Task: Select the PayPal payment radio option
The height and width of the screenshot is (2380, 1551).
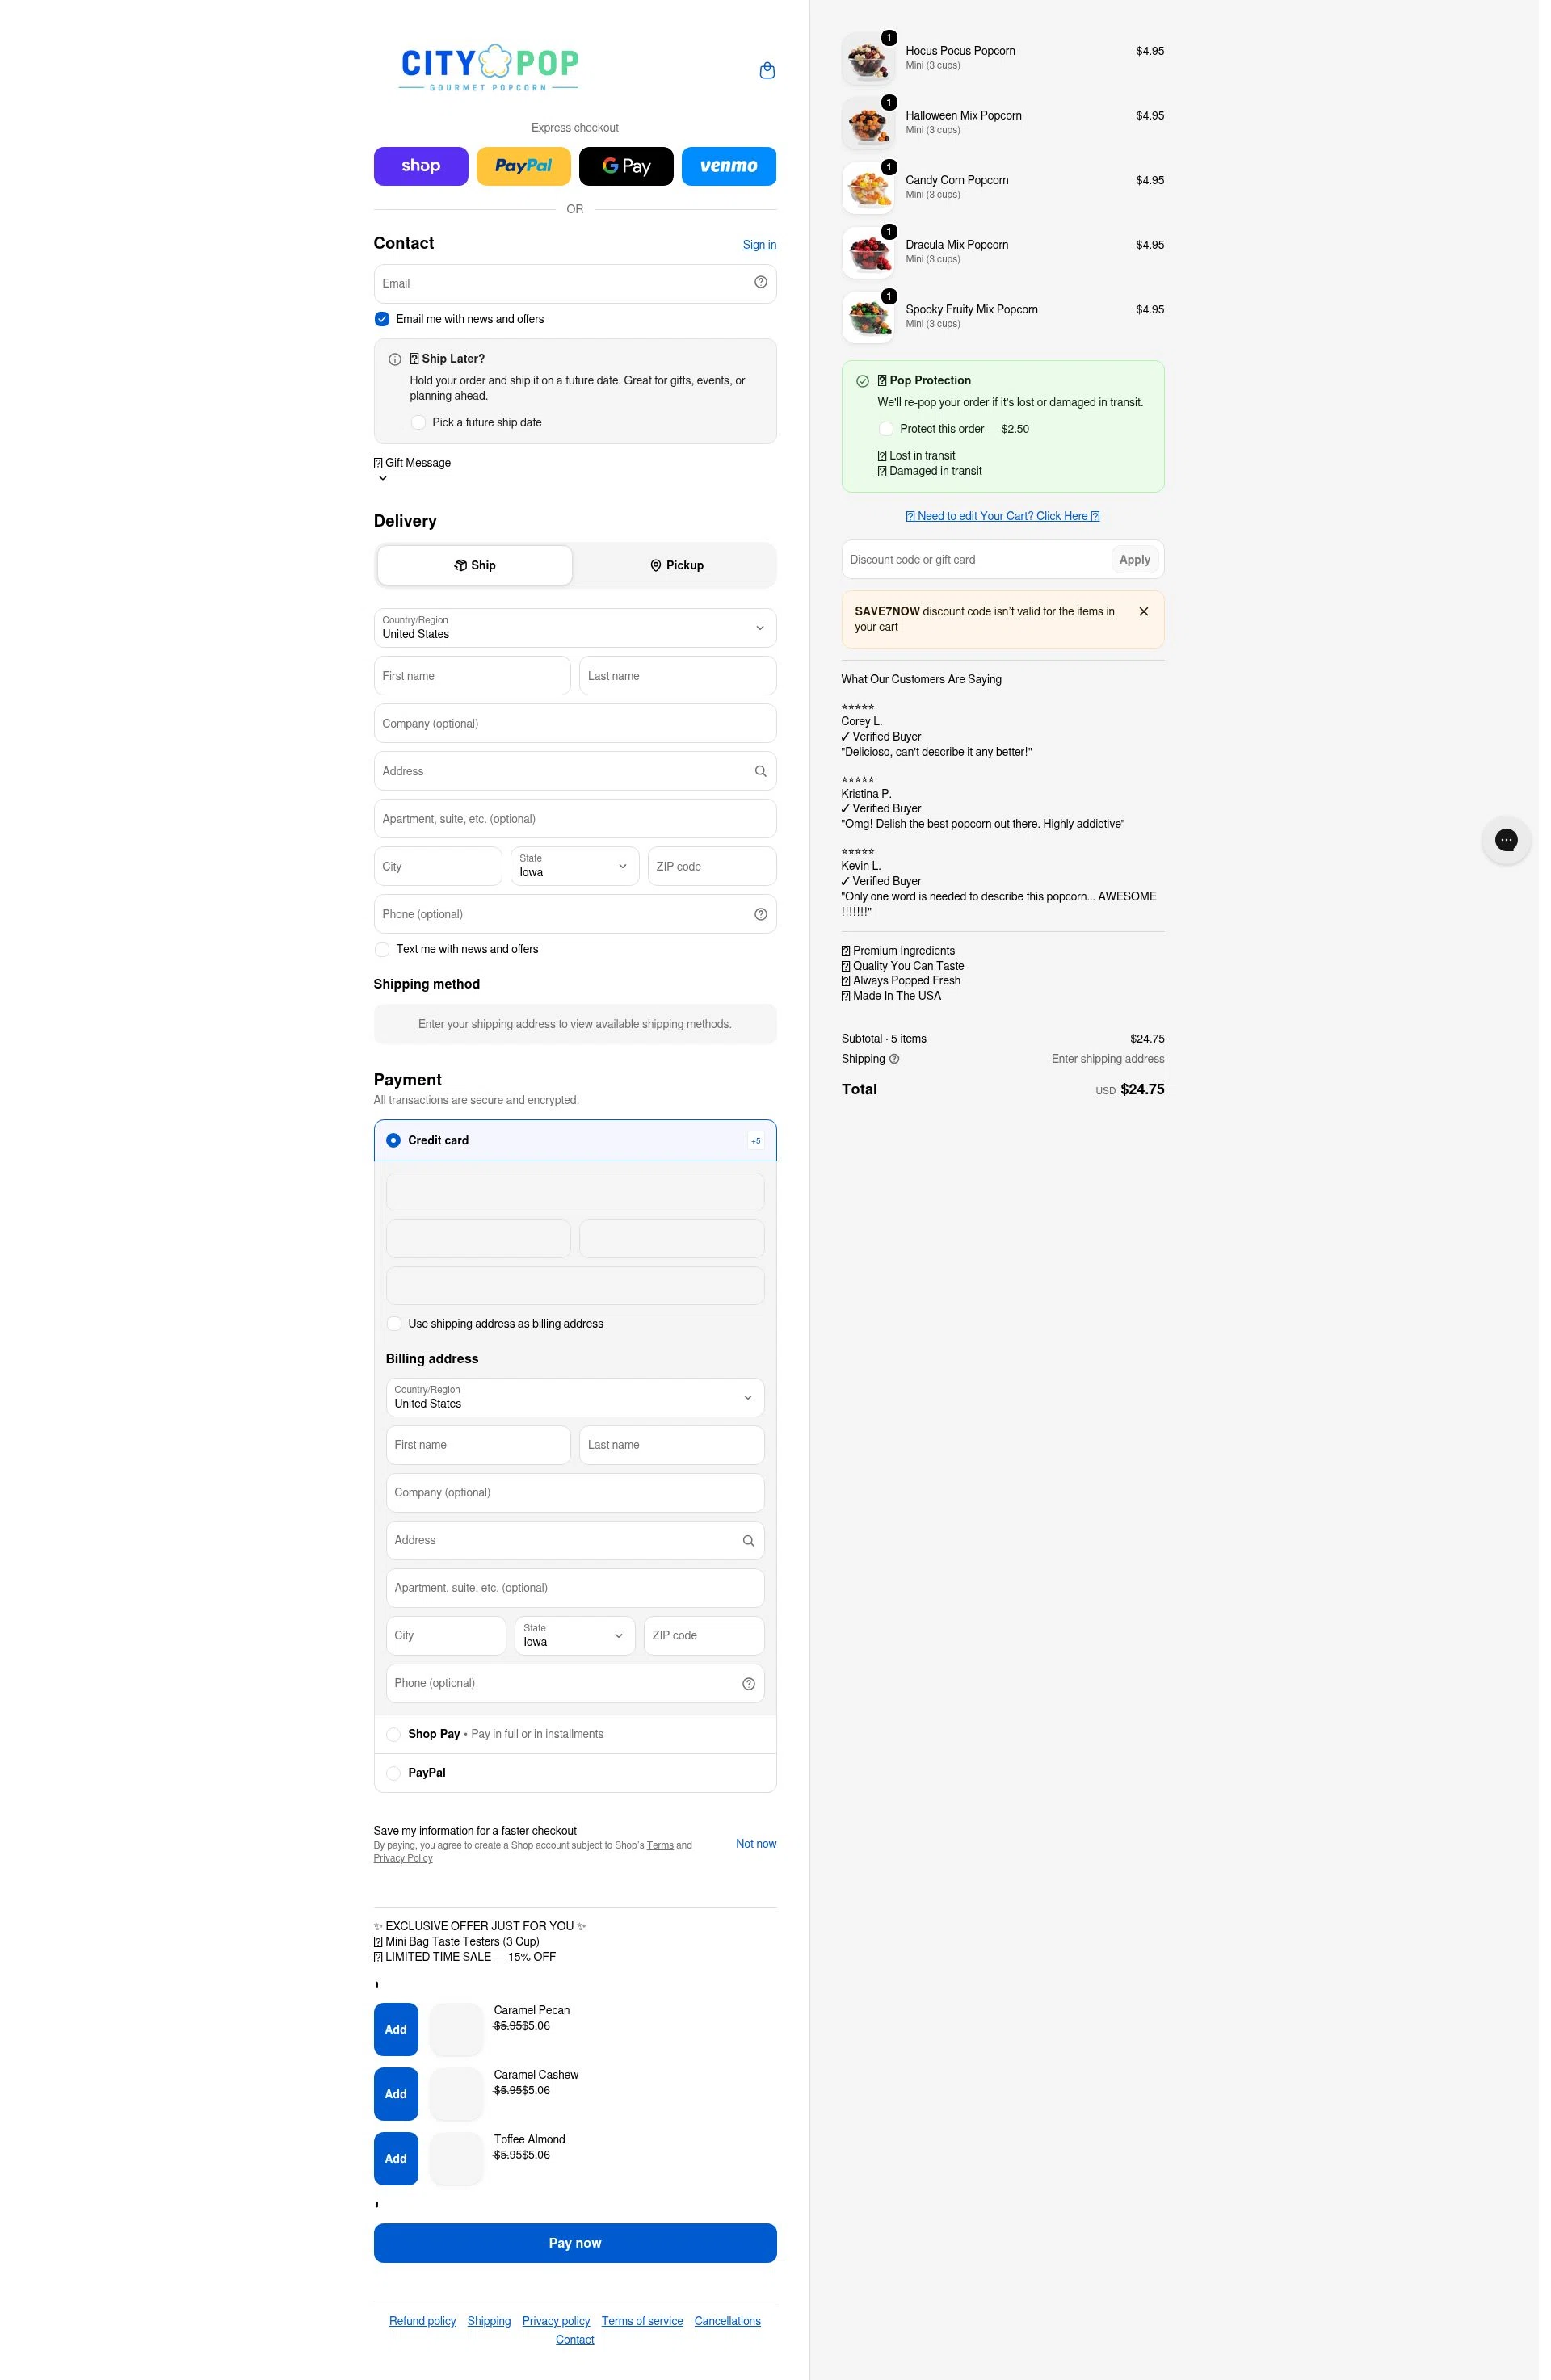Action: click(x=393, y=1773)
